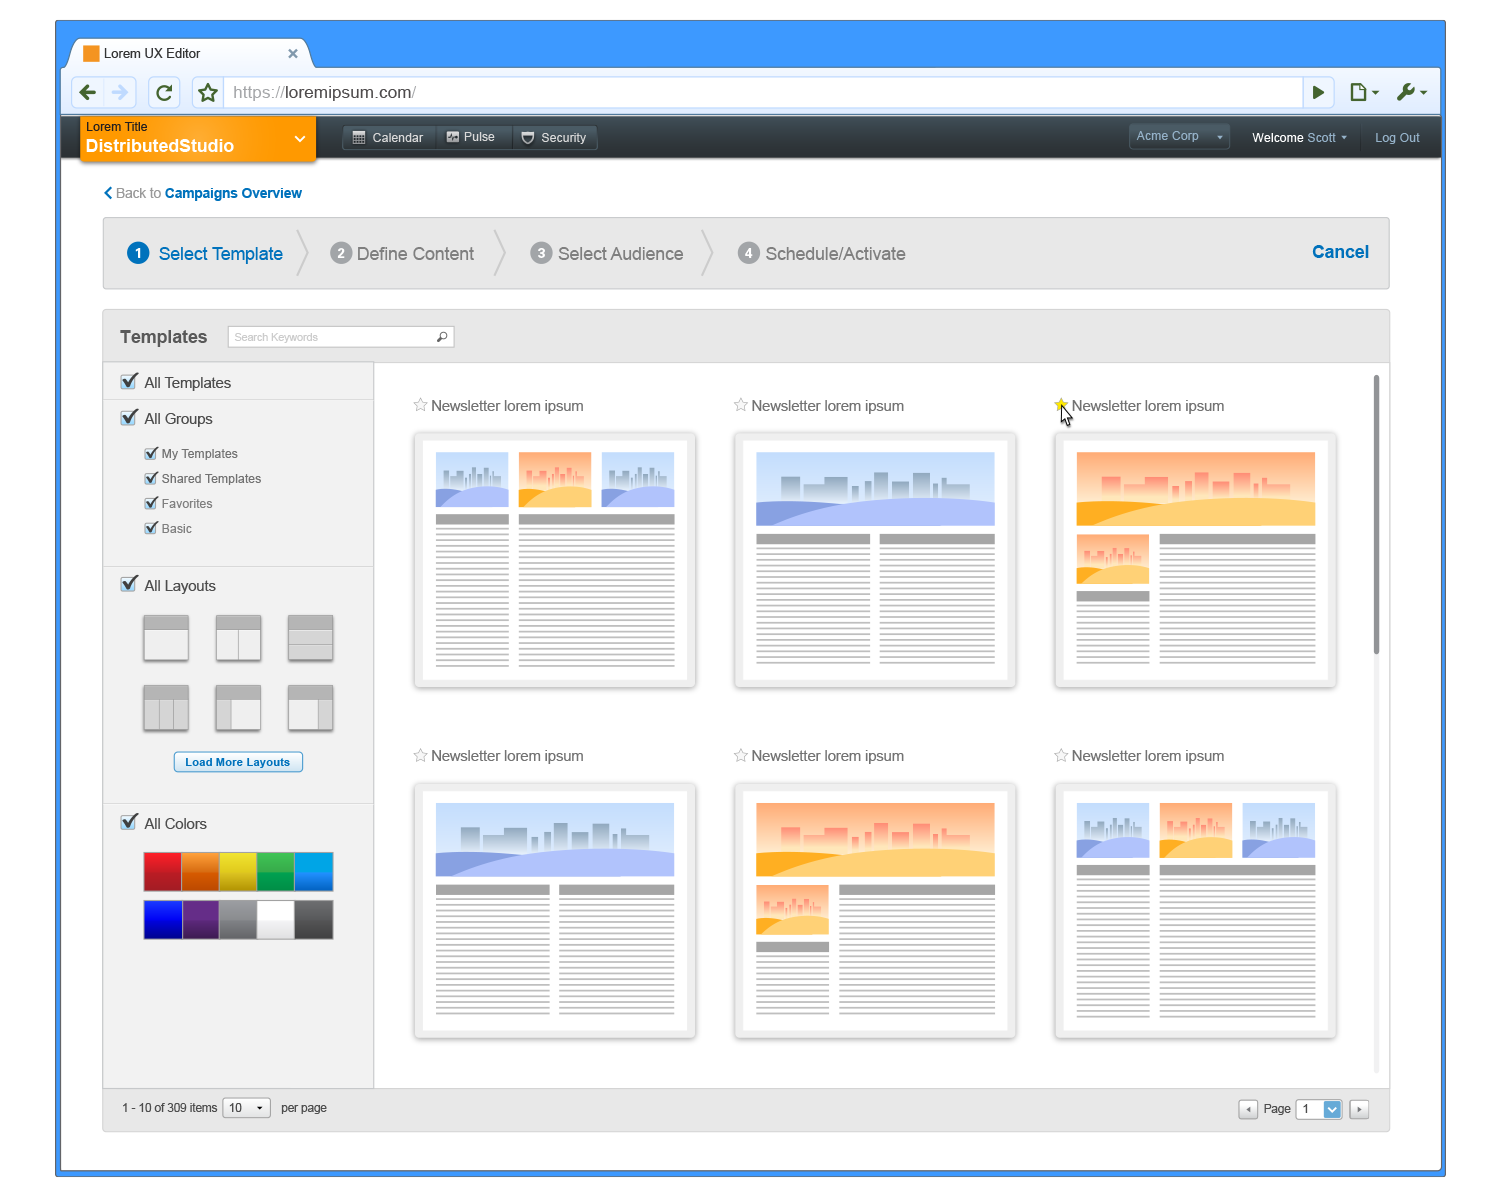
Task: Open the Acme Corp dropdown
Action: [1179, 136]
